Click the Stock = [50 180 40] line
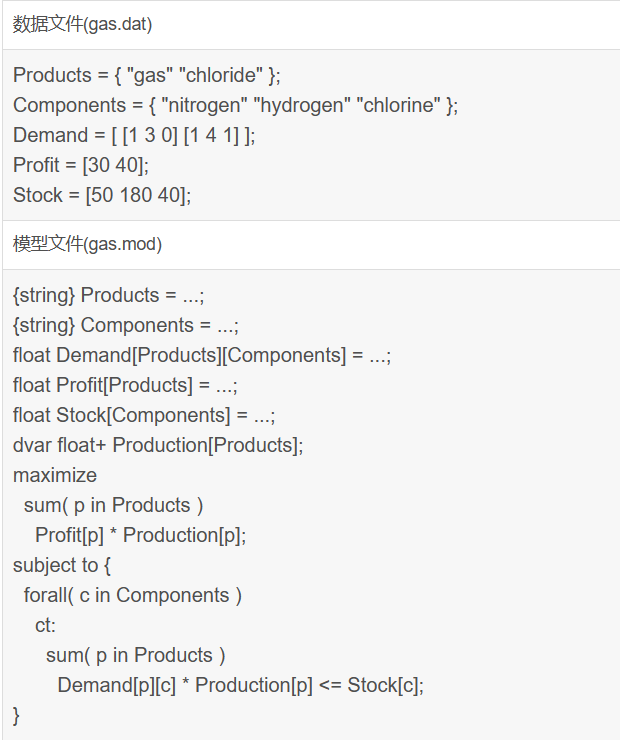 102,196
